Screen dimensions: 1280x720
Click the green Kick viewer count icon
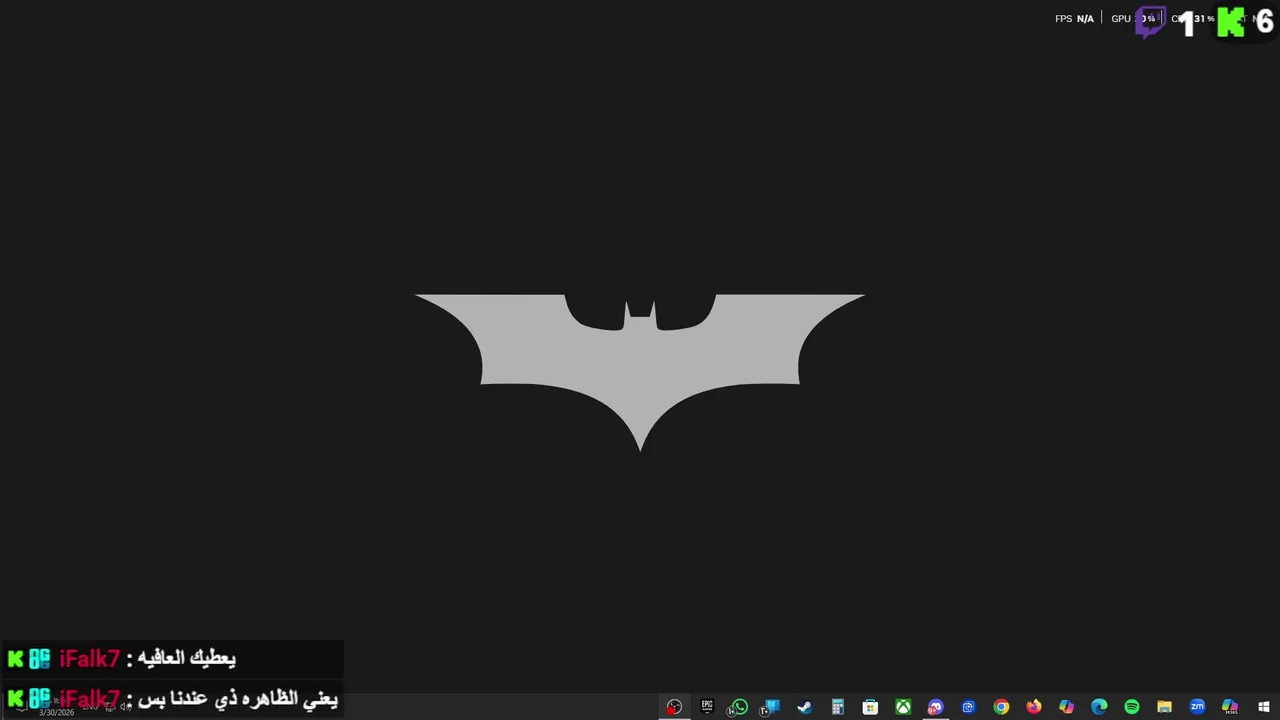(x=1231, y=22)
